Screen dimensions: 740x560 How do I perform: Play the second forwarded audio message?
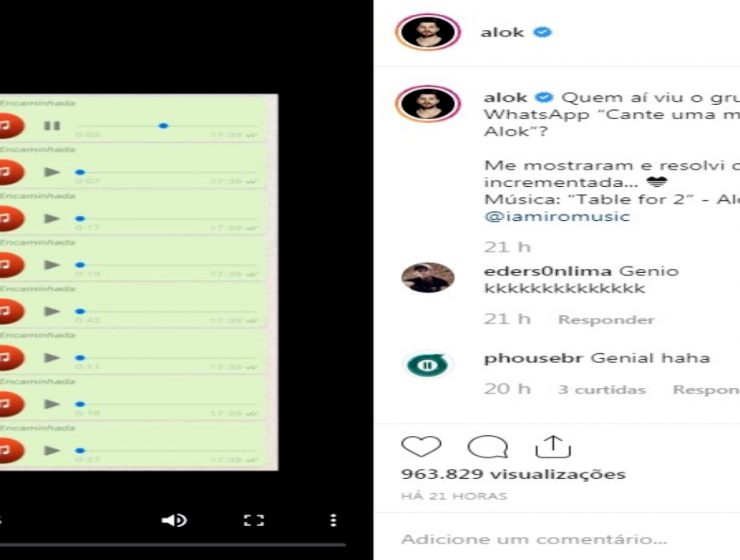[x=52, y=173]
